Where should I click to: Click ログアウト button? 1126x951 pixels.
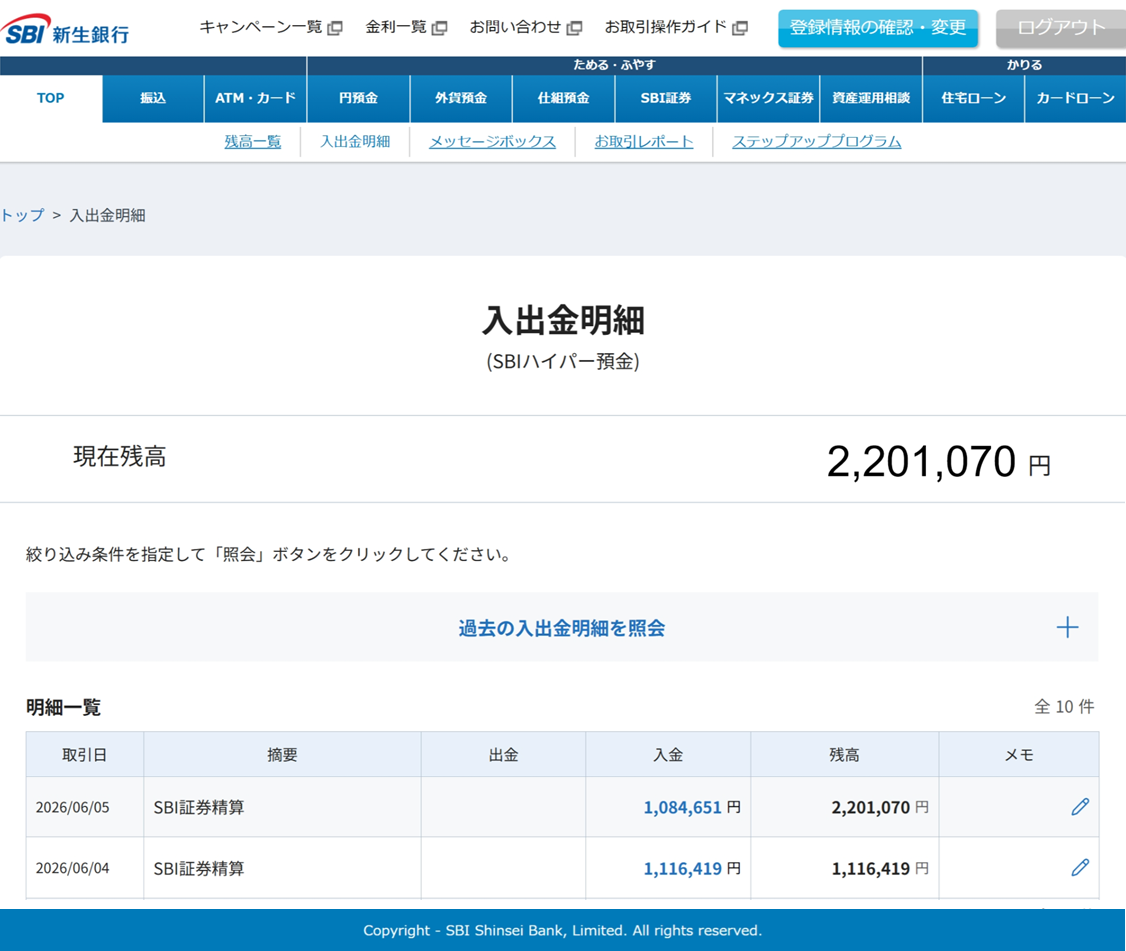point(1061,28)
